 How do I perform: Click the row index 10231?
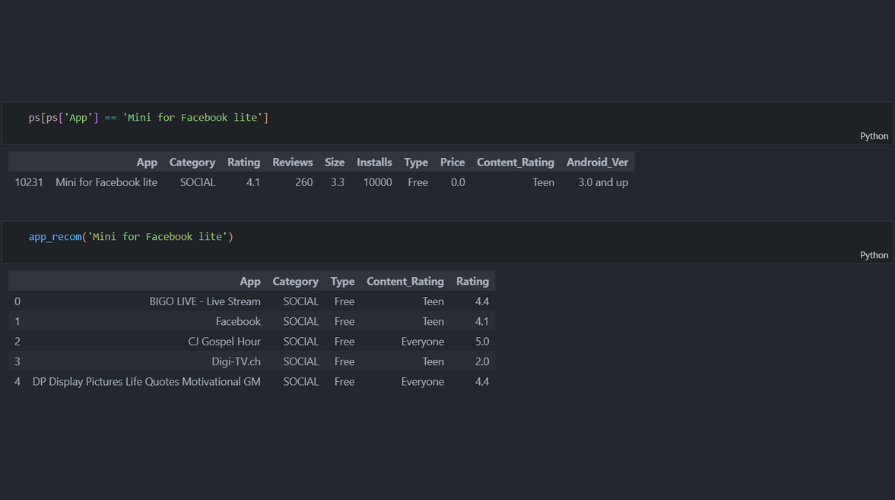29,182
